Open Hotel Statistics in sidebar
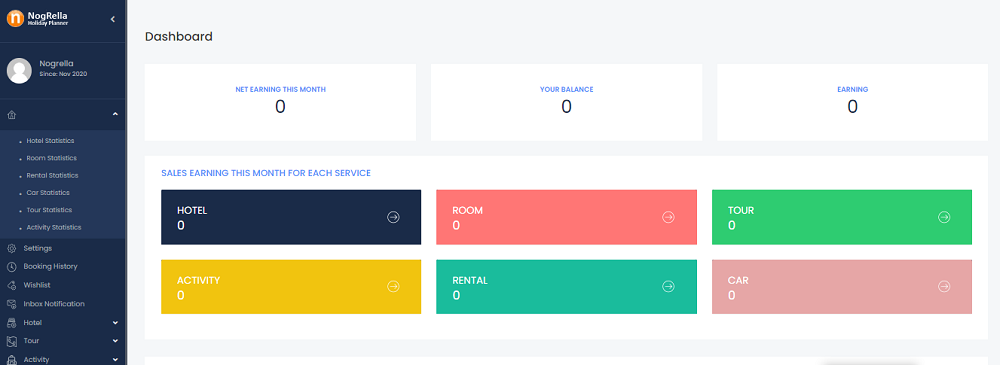 pos(50,140)
